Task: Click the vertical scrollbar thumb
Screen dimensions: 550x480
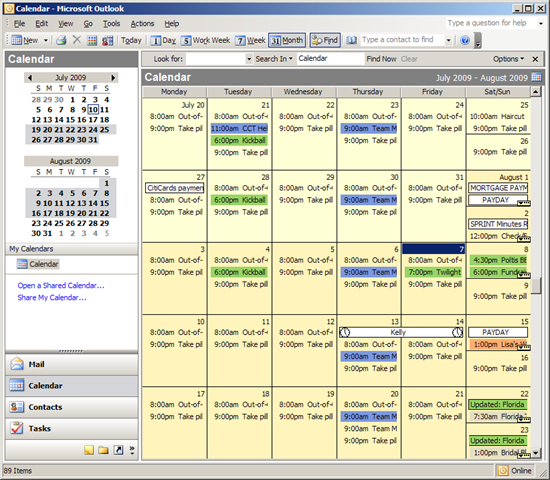Action: (x=536, y=286)
